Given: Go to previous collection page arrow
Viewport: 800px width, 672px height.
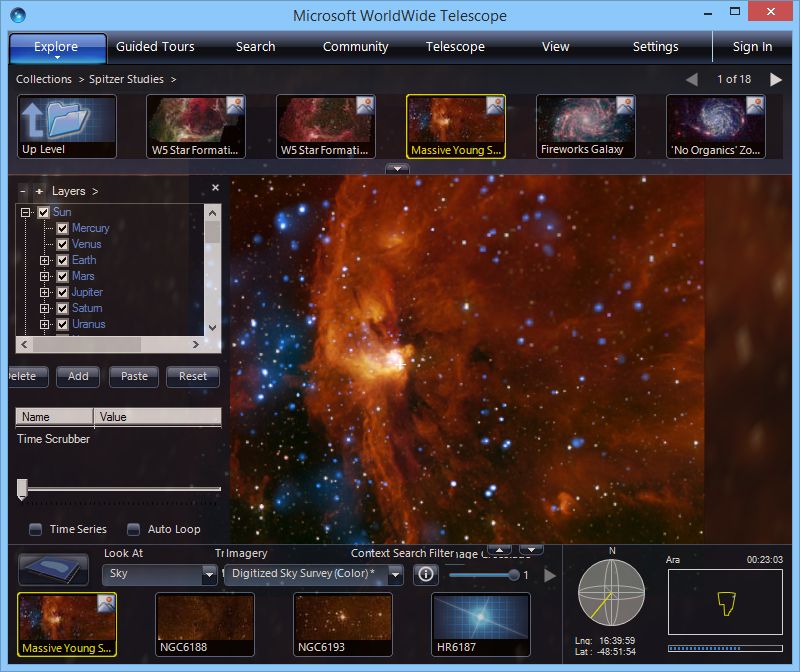Looking at the screenshot, I should [x=692, y=79].
